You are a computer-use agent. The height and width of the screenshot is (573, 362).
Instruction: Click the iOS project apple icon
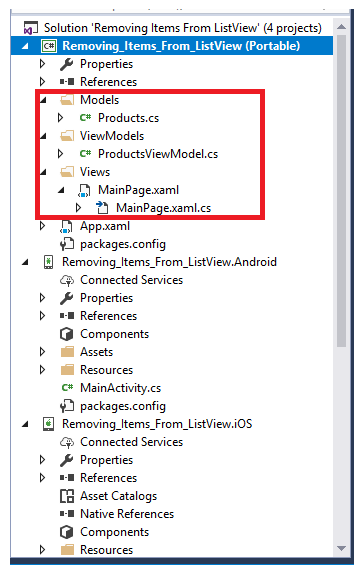48,424
